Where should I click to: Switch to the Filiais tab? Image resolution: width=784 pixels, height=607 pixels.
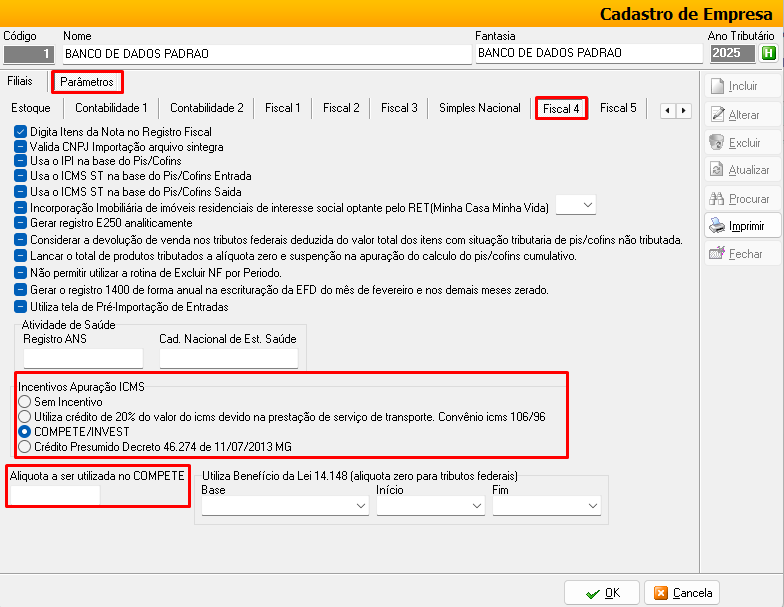(x=20, y=81)
